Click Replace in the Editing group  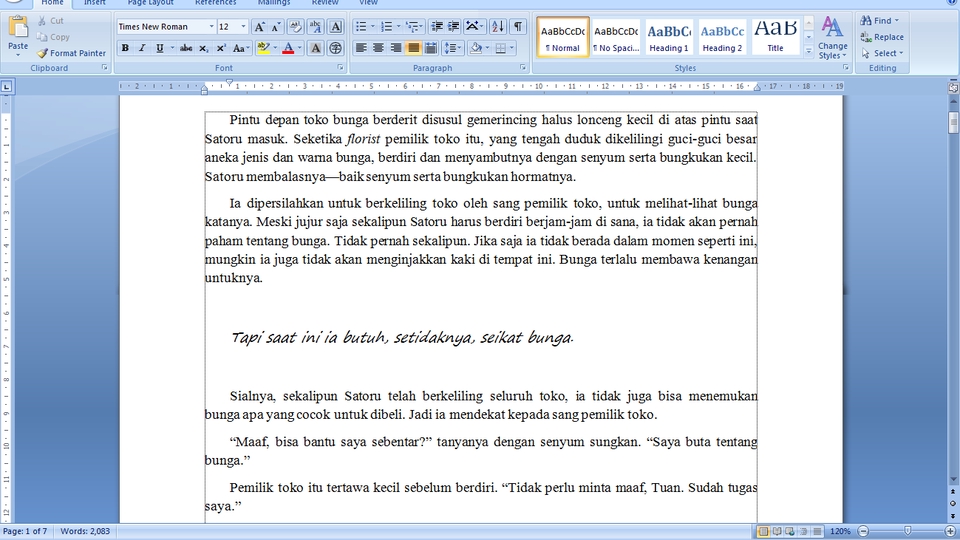pos(882,37)
